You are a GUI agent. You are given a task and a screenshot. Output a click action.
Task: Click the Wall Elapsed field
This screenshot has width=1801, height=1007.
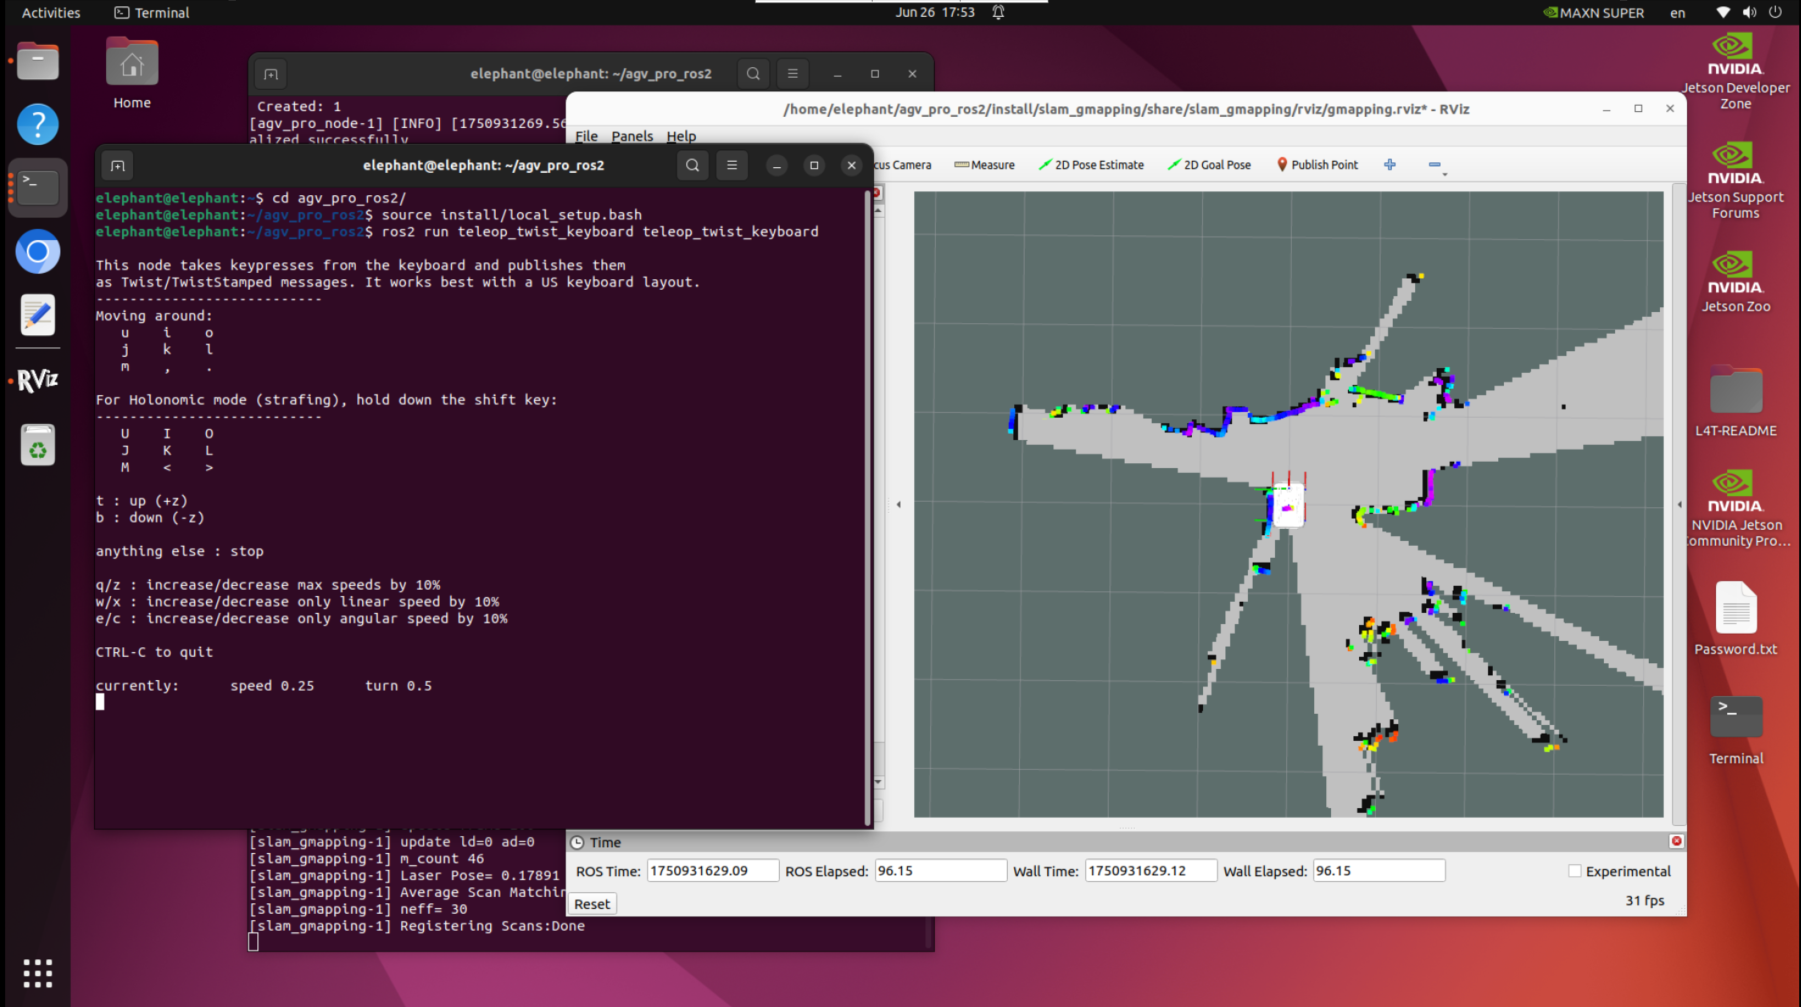pos(1379,871)
